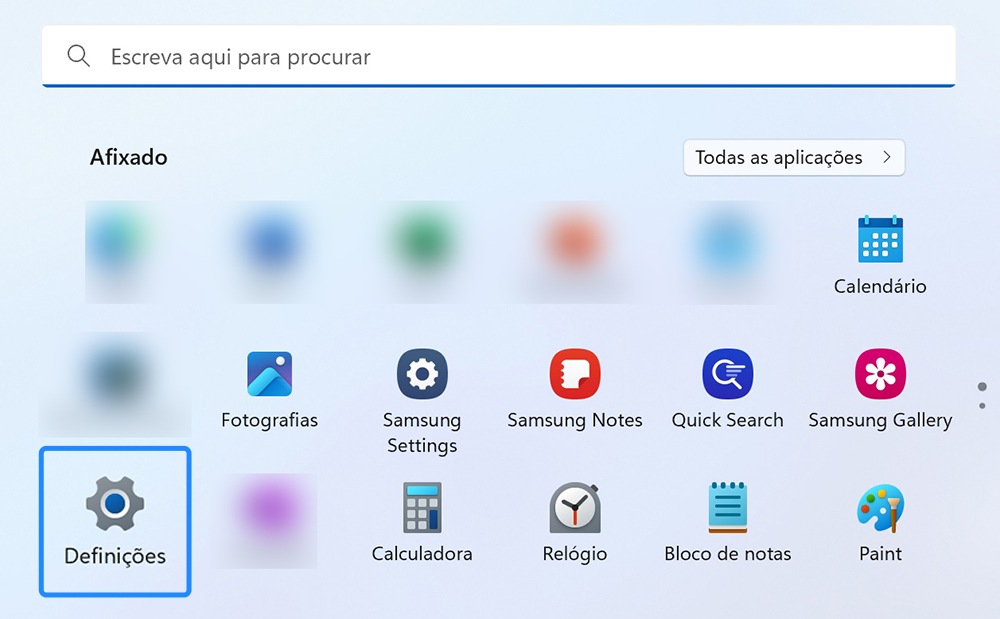
Task: Open Bloco de notas
Action: pos(727,523)
